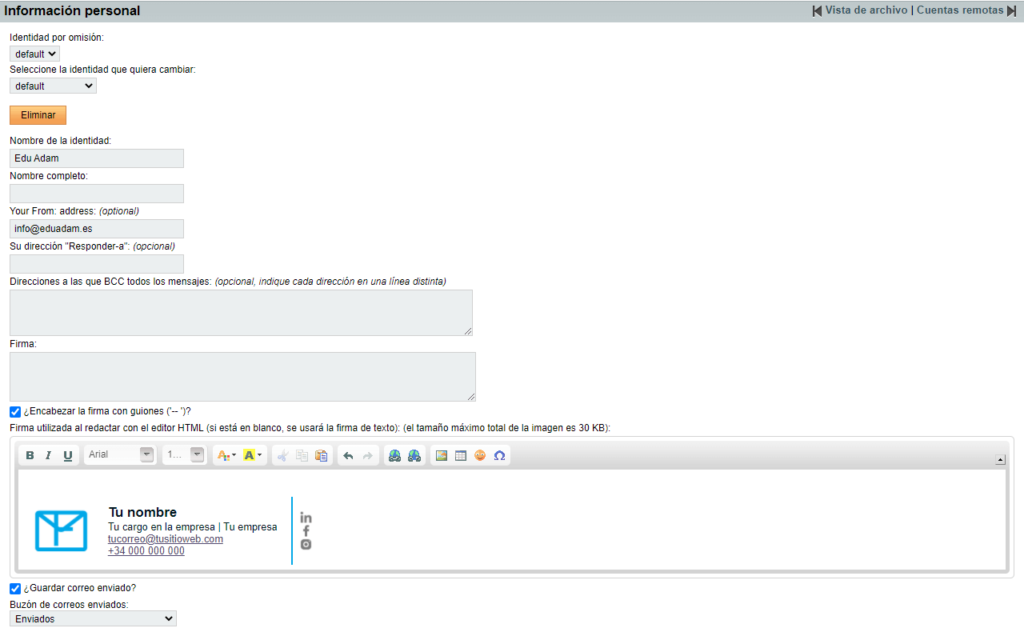This screenshot has height=640, width=1024.
Task: Open the 'Enviados' sent mailbox dropdown
Action: pyautogui.click(x=93, y=619)
